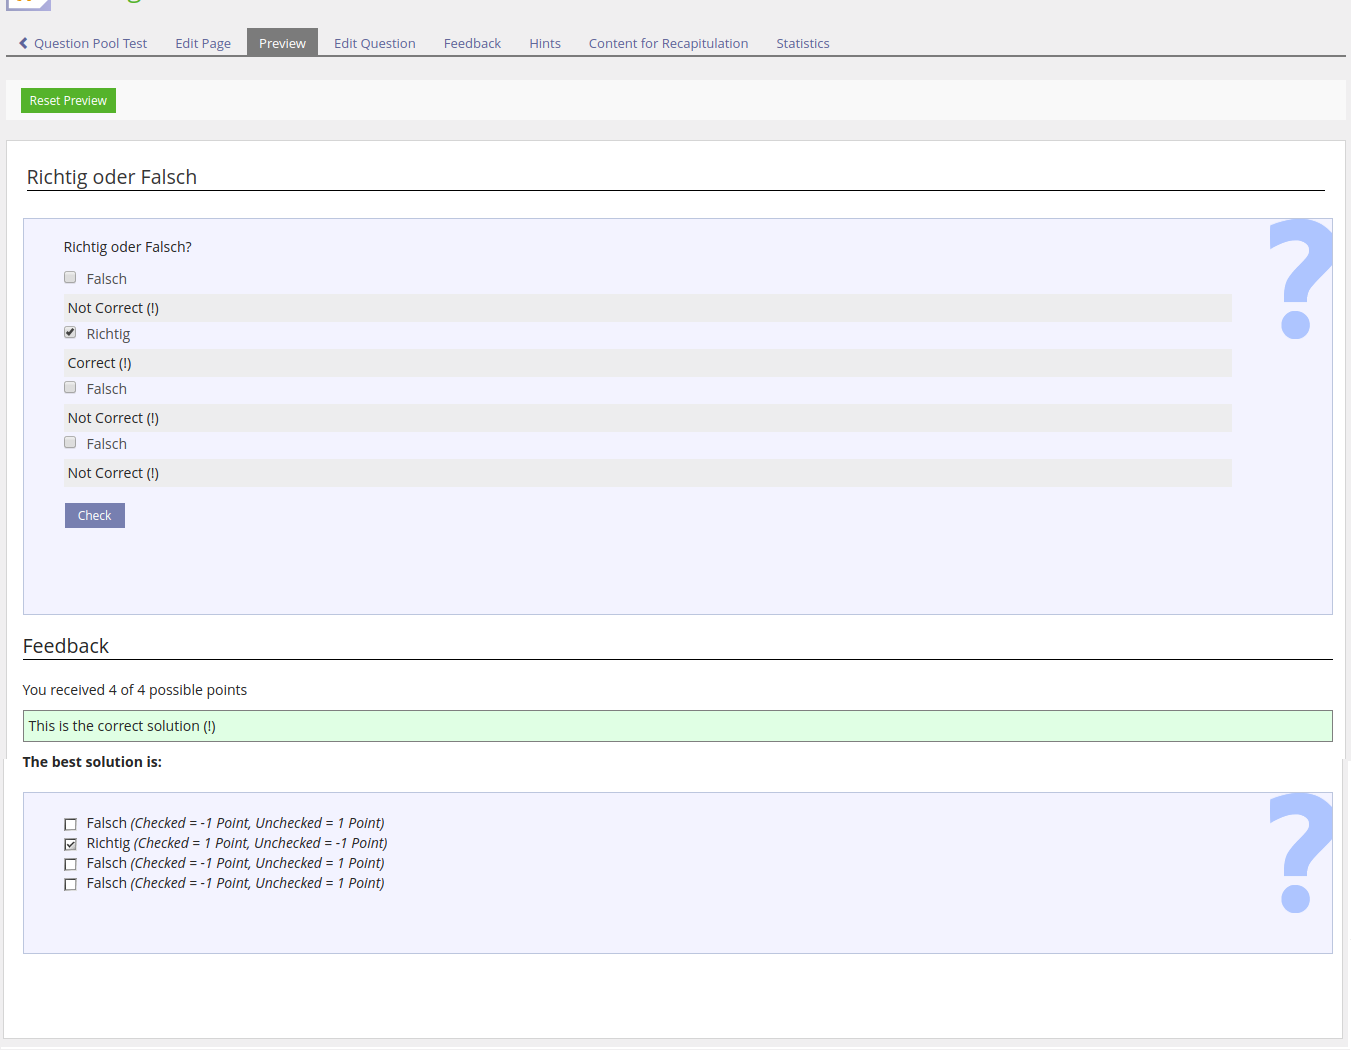Tick the last Falsch checkbox above the Check button
Image resolution: width=1351 pixels, height=1050 pixels.
pyautogui.click(x=70, y=443)
